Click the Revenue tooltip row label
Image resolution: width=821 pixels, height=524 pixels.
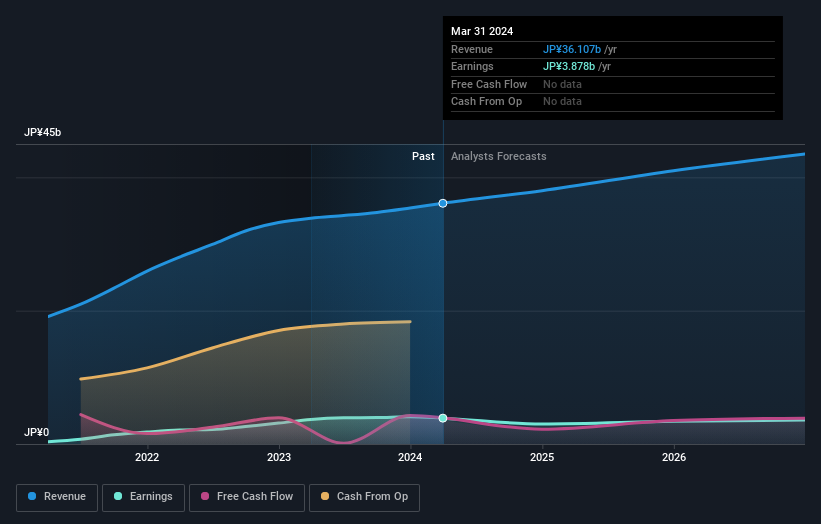(472, 49)
